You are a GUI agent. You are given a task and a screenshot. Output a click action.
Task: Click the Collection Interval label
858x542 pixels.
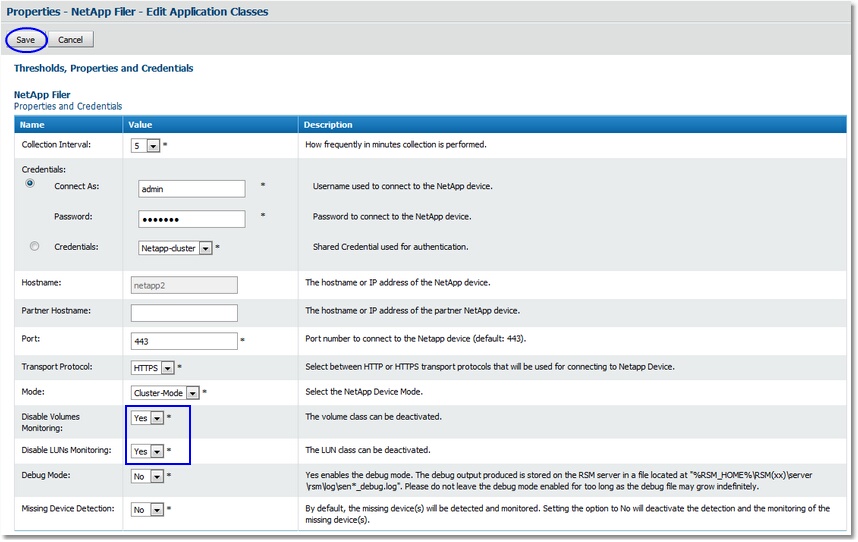tap(56, 144)
